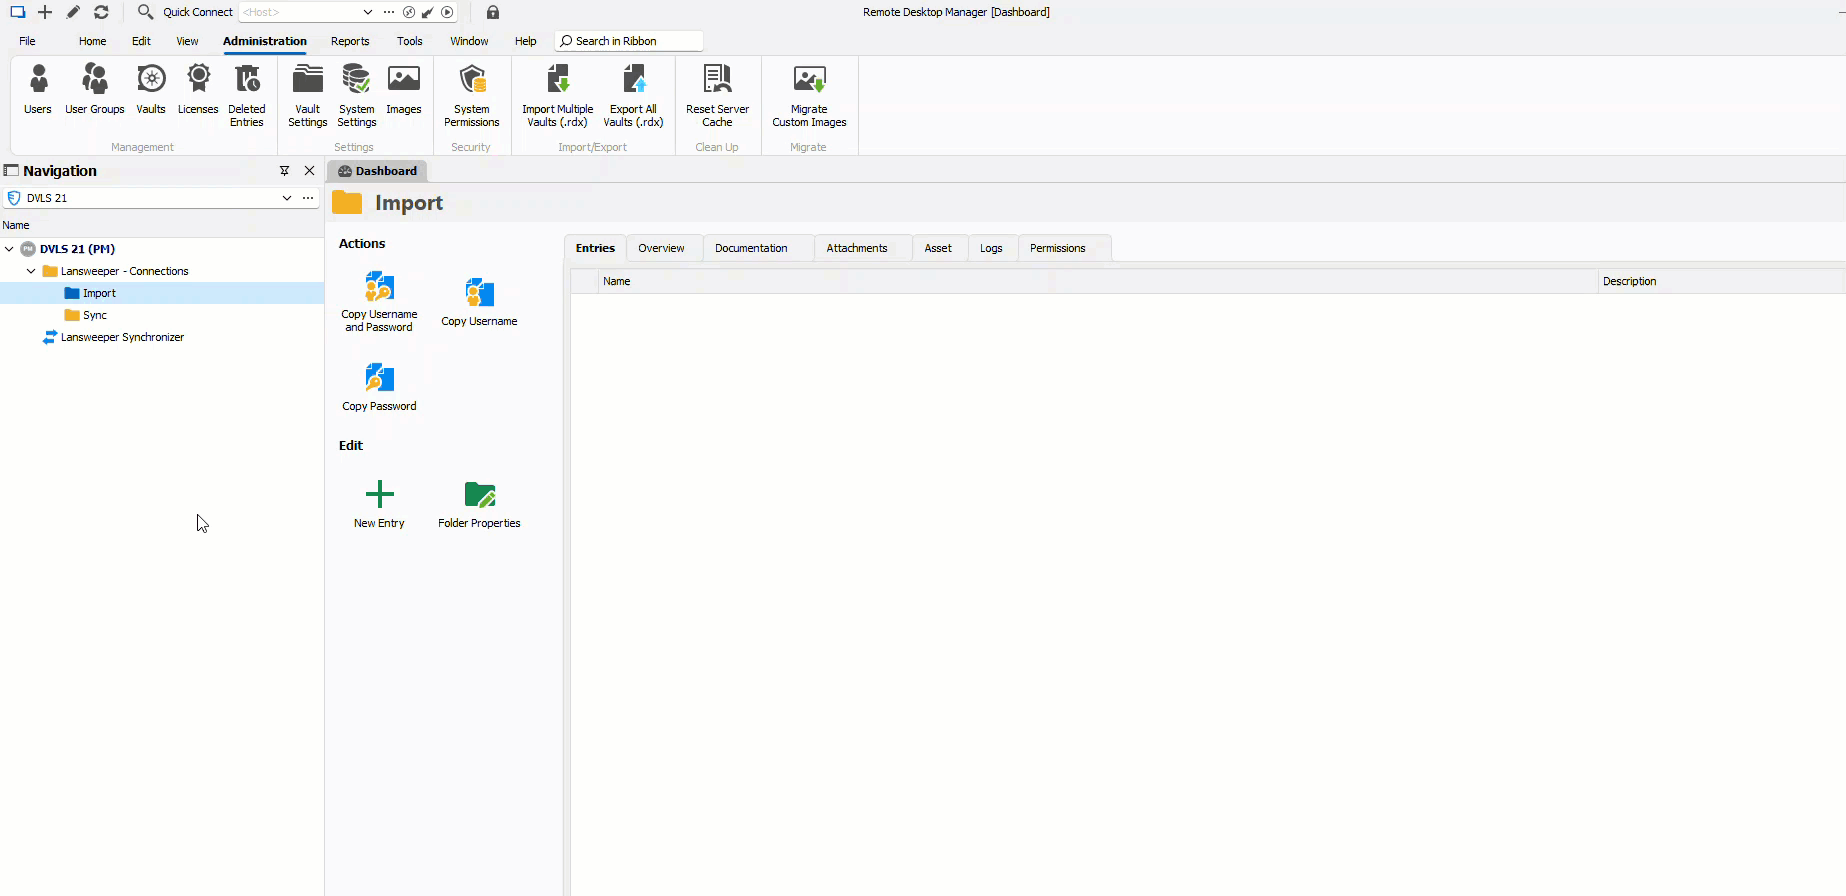Open Deleted Entries in ribbon
The height and width of the screenshot is (896, 1846).
click(x=247, y=95)
